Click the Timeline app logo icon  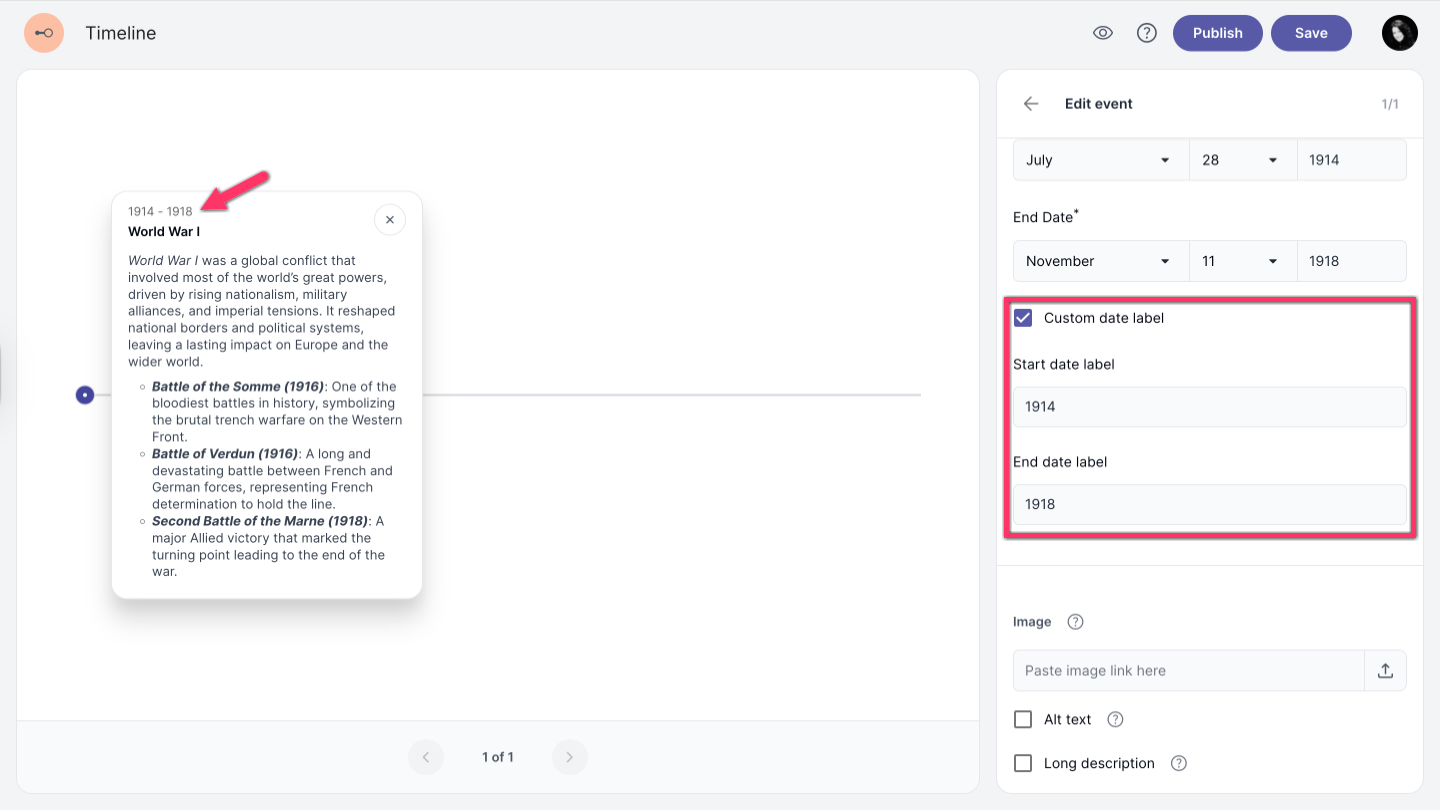44,33
